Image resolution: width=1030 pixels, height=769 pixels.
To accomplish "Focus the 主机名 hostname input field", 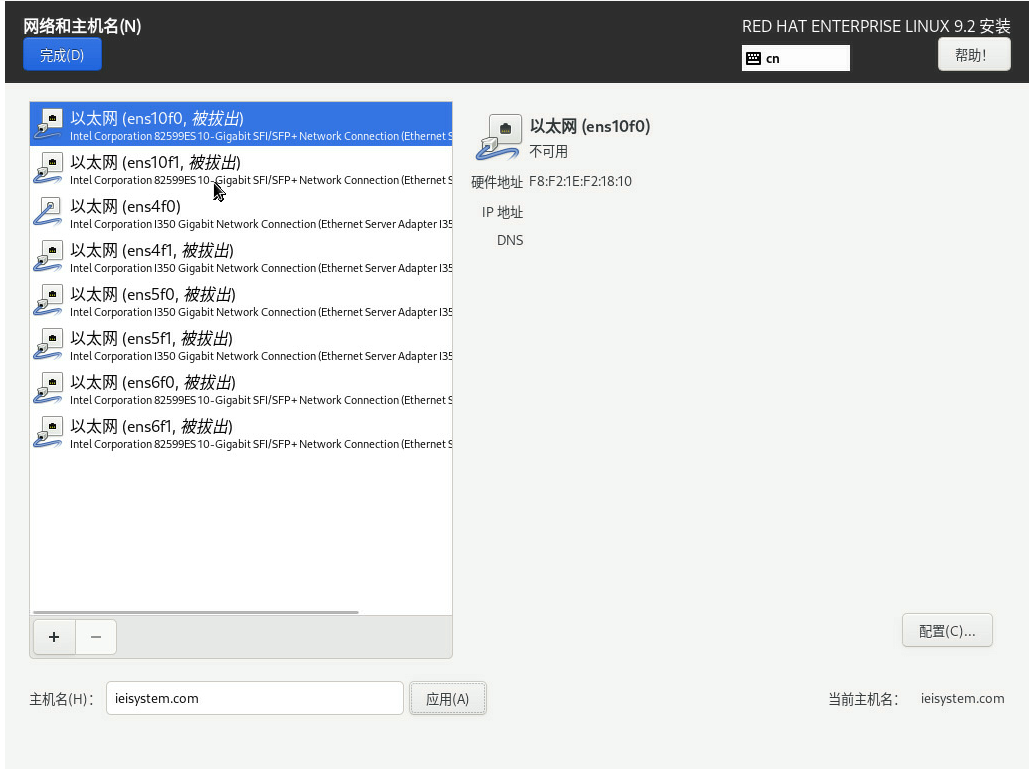I will click(254, 699).
